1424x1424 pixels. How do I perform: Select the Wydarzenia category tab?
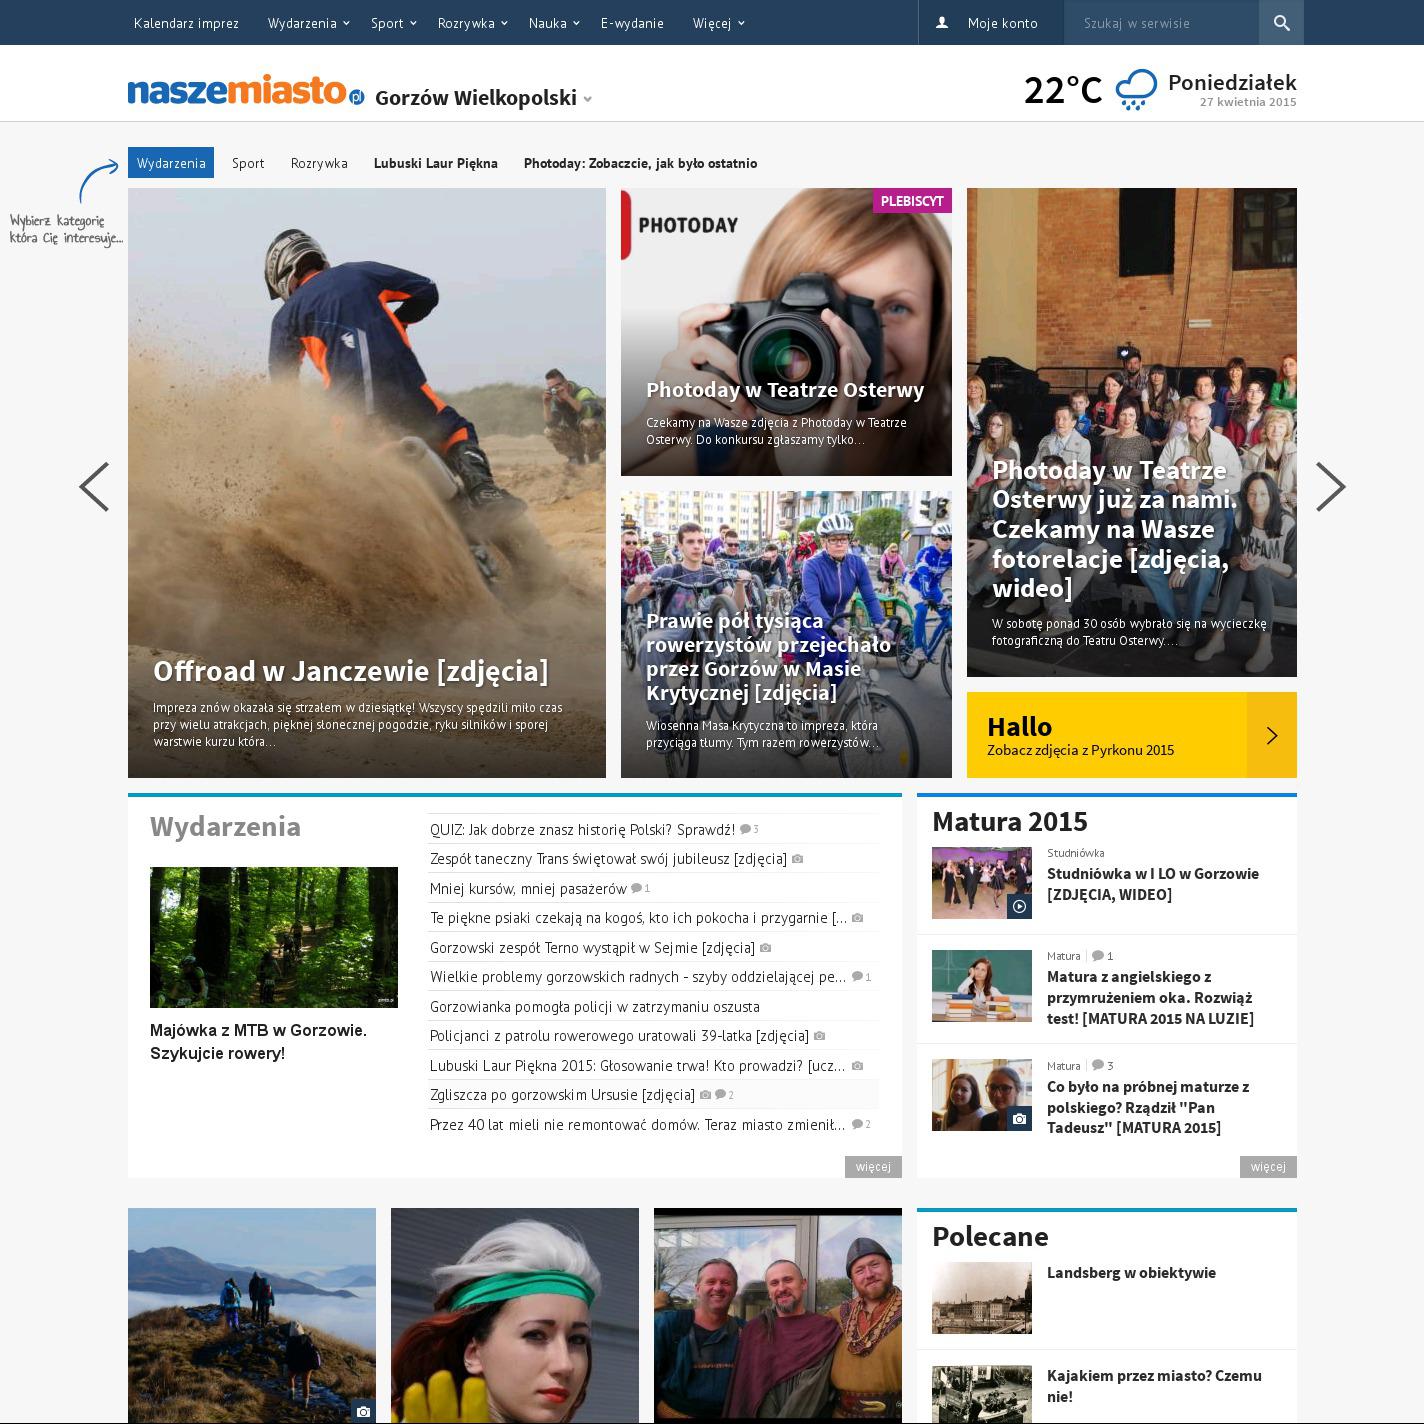[x=171, y=163]
